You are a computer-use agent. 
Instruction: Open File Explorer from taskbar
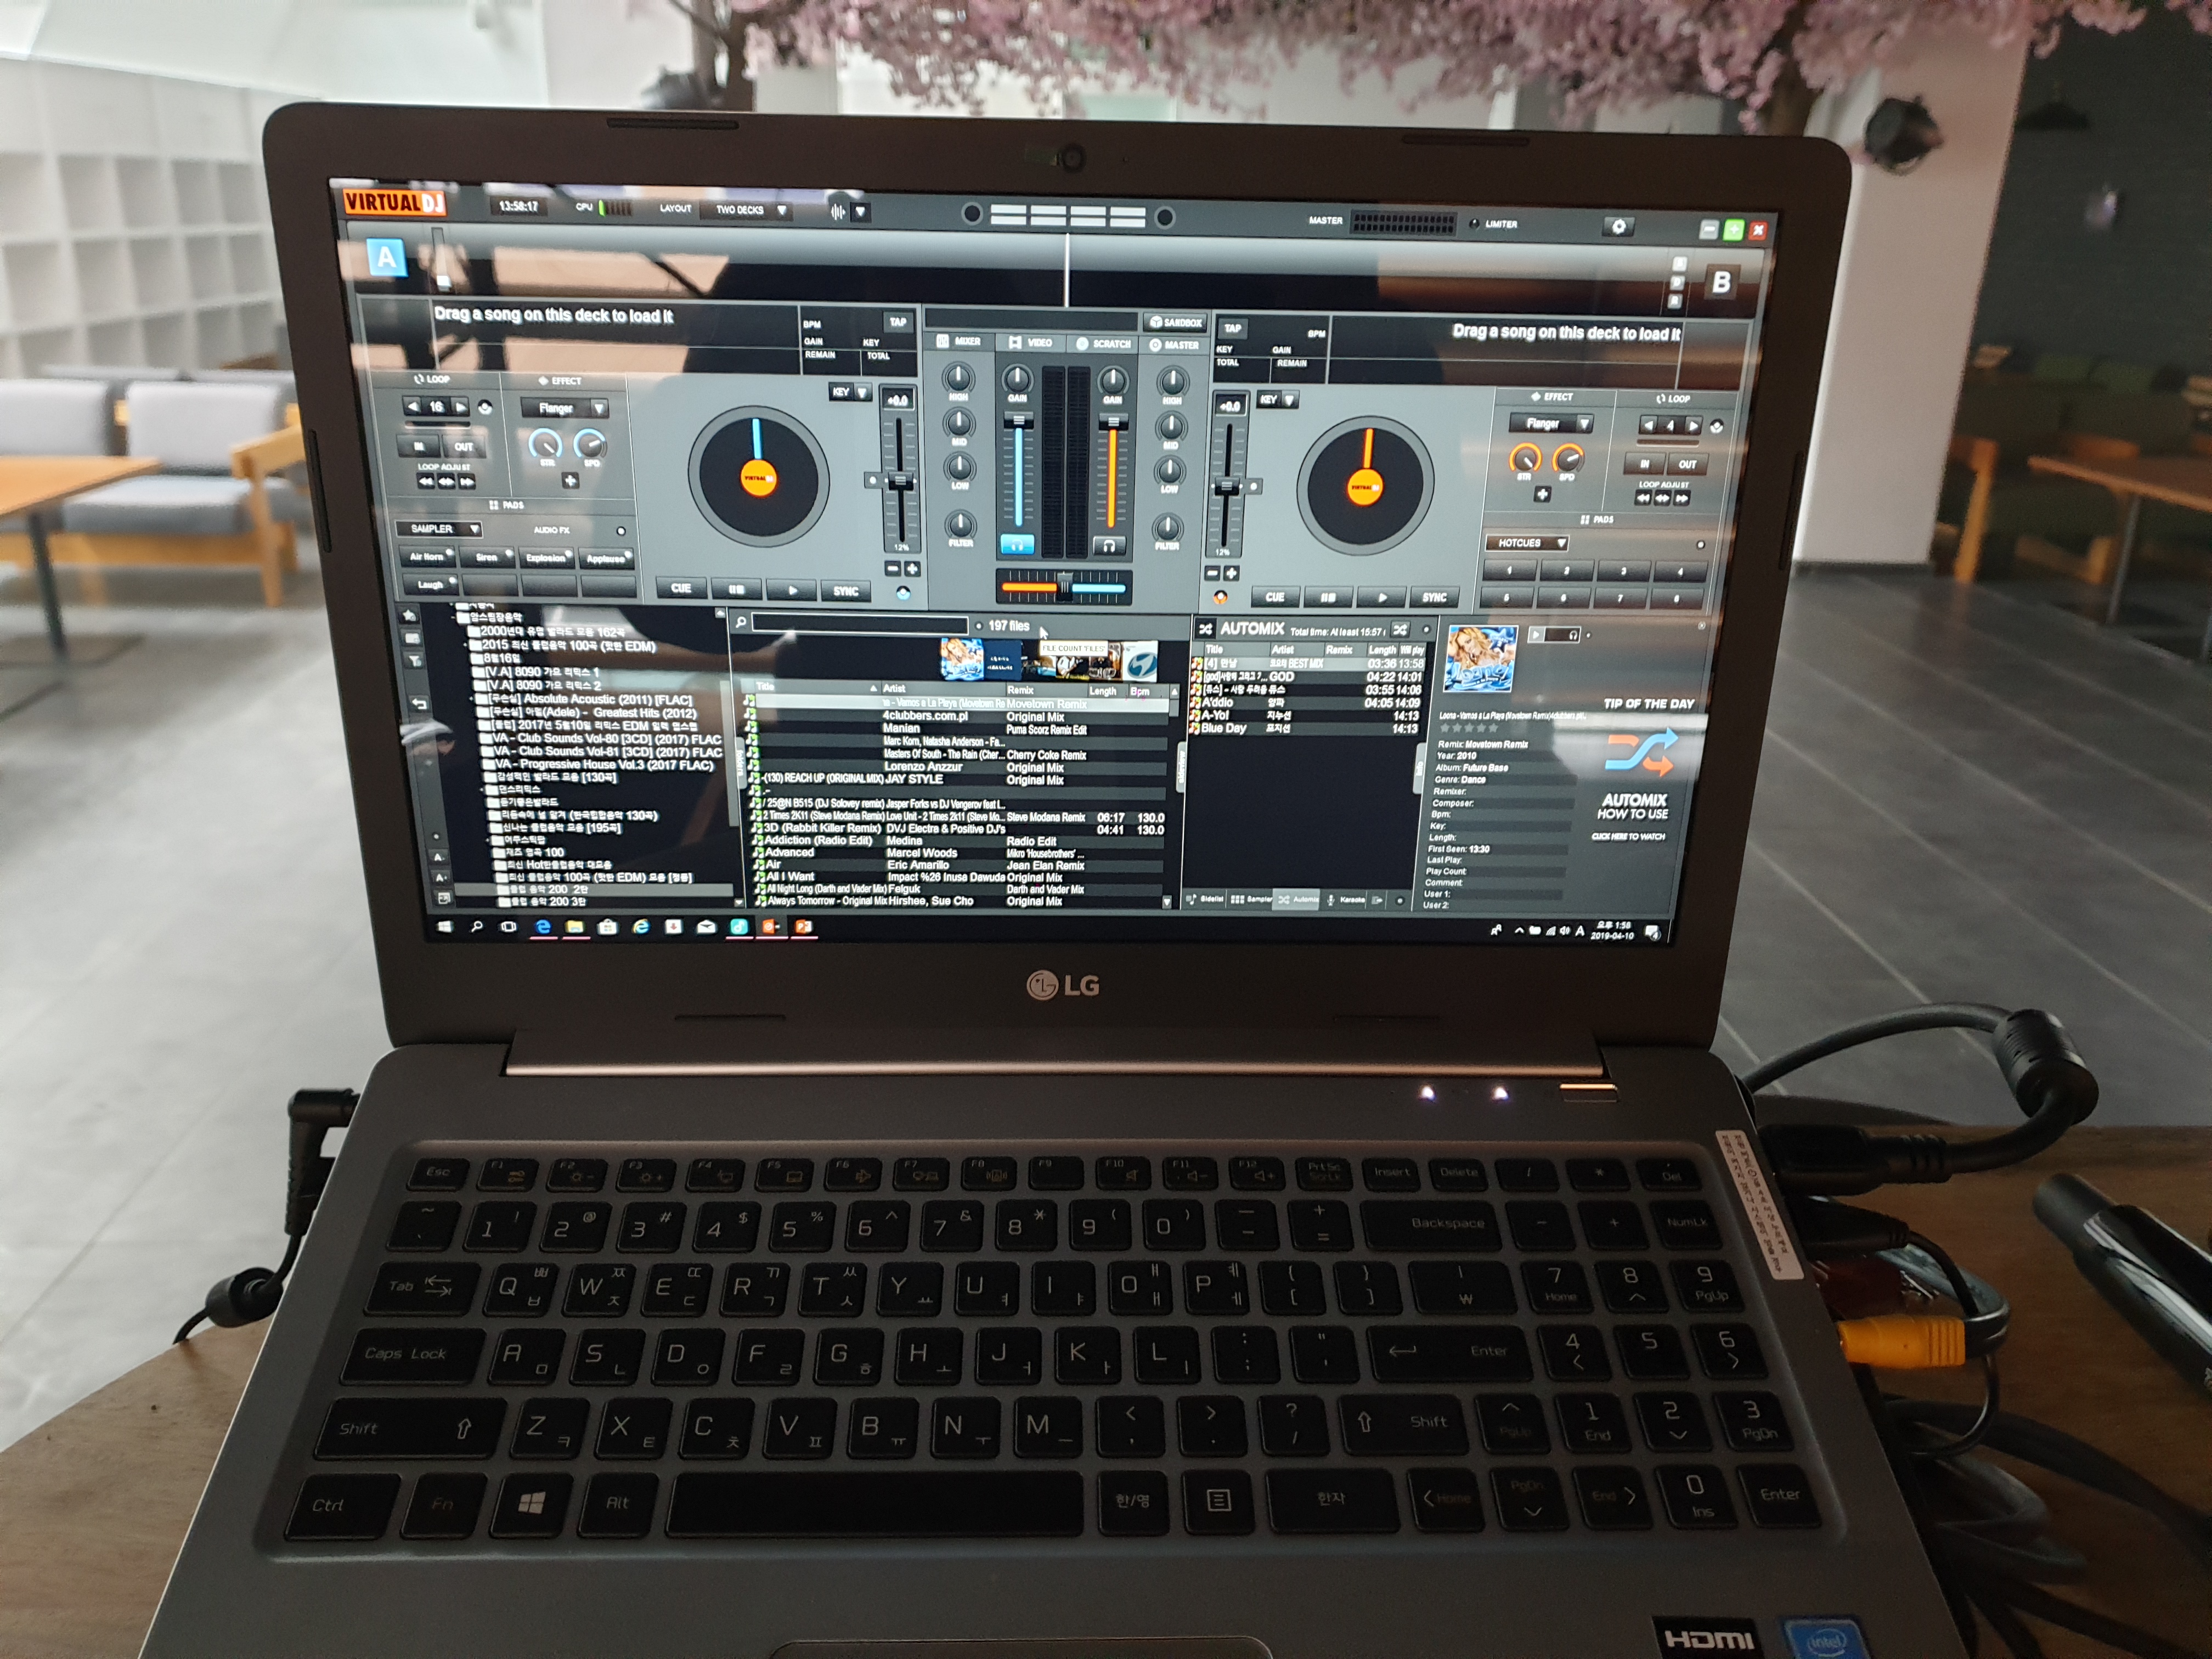point(575,927)
